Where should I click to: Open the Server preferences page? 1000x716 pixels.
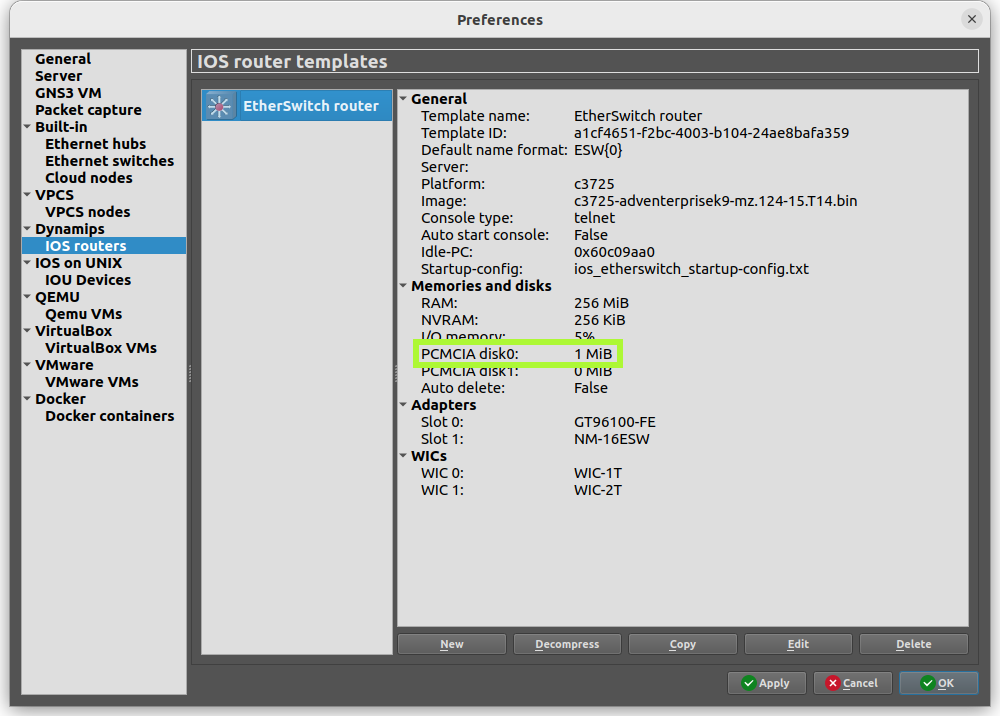point(58,76)
